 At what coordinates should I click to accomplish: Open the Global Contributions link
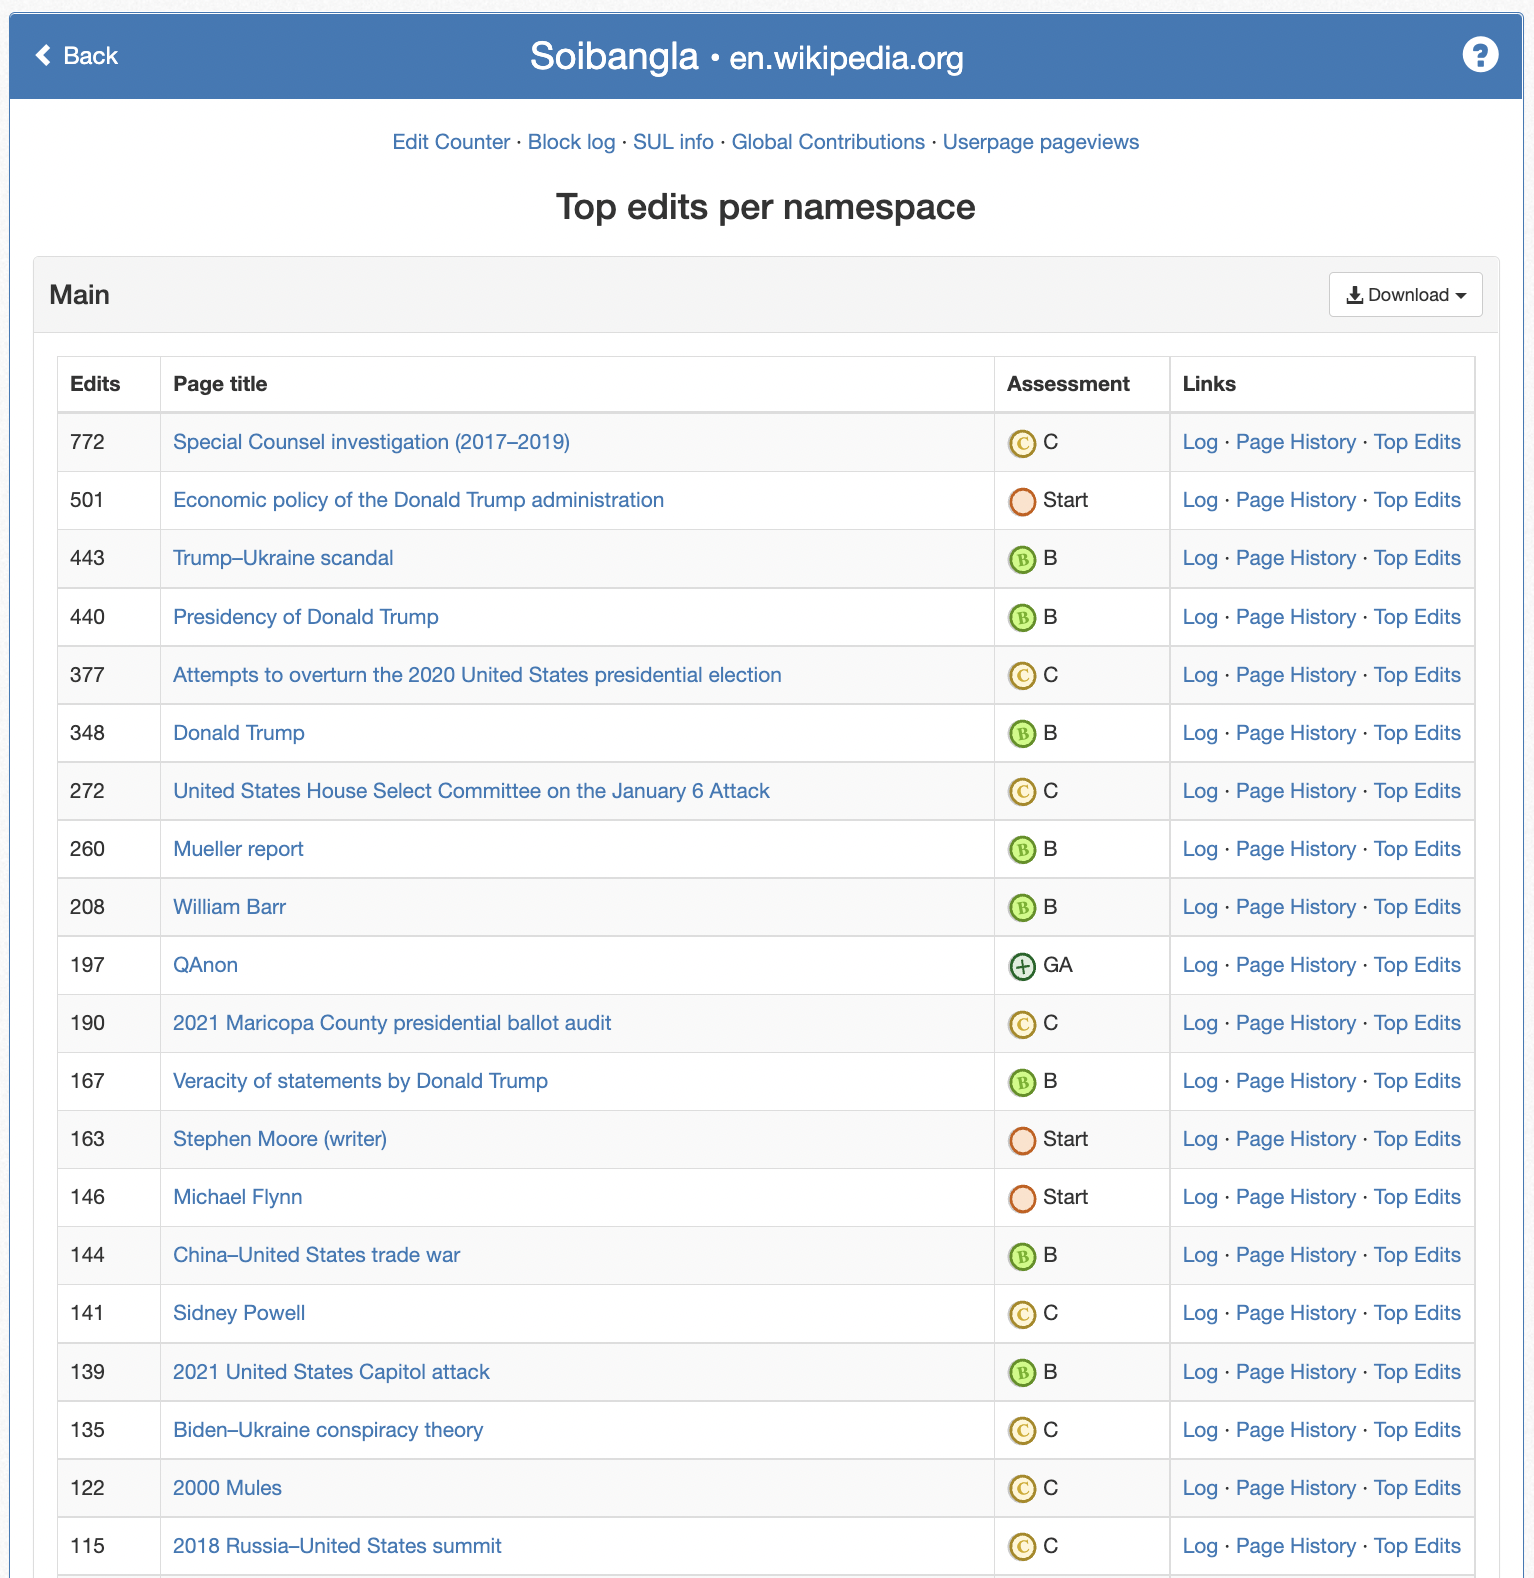point(828,142)
